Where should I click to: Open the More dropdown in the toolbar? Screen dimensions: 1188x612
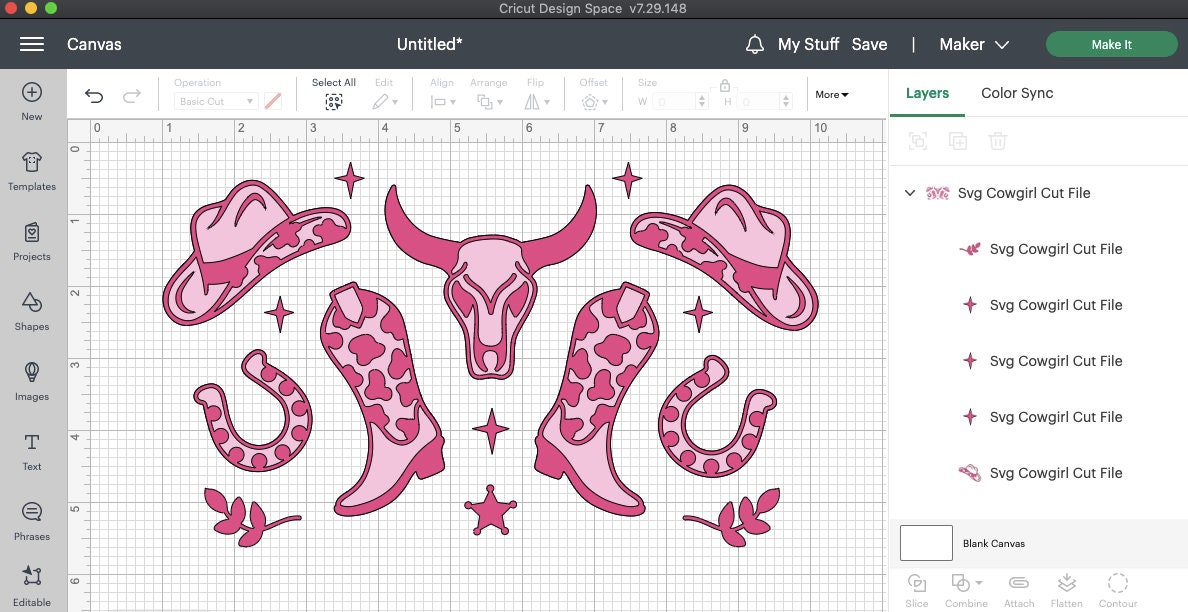[831, 94]
